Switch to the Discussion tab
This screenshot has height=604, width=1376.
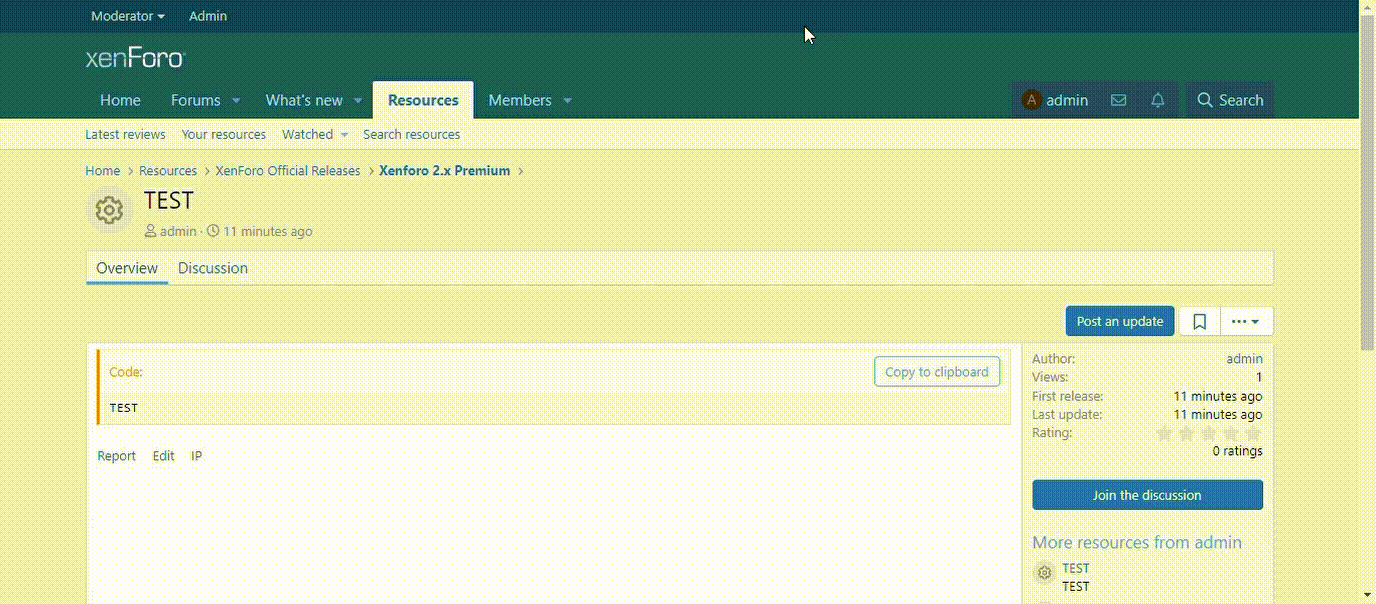pos(213,268)
